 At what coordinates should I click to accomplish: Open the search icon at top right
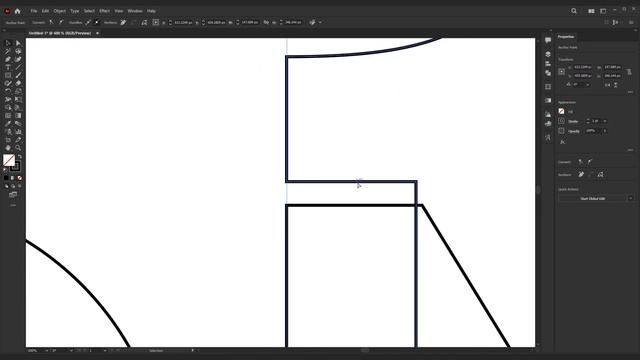tap(574, 11)
